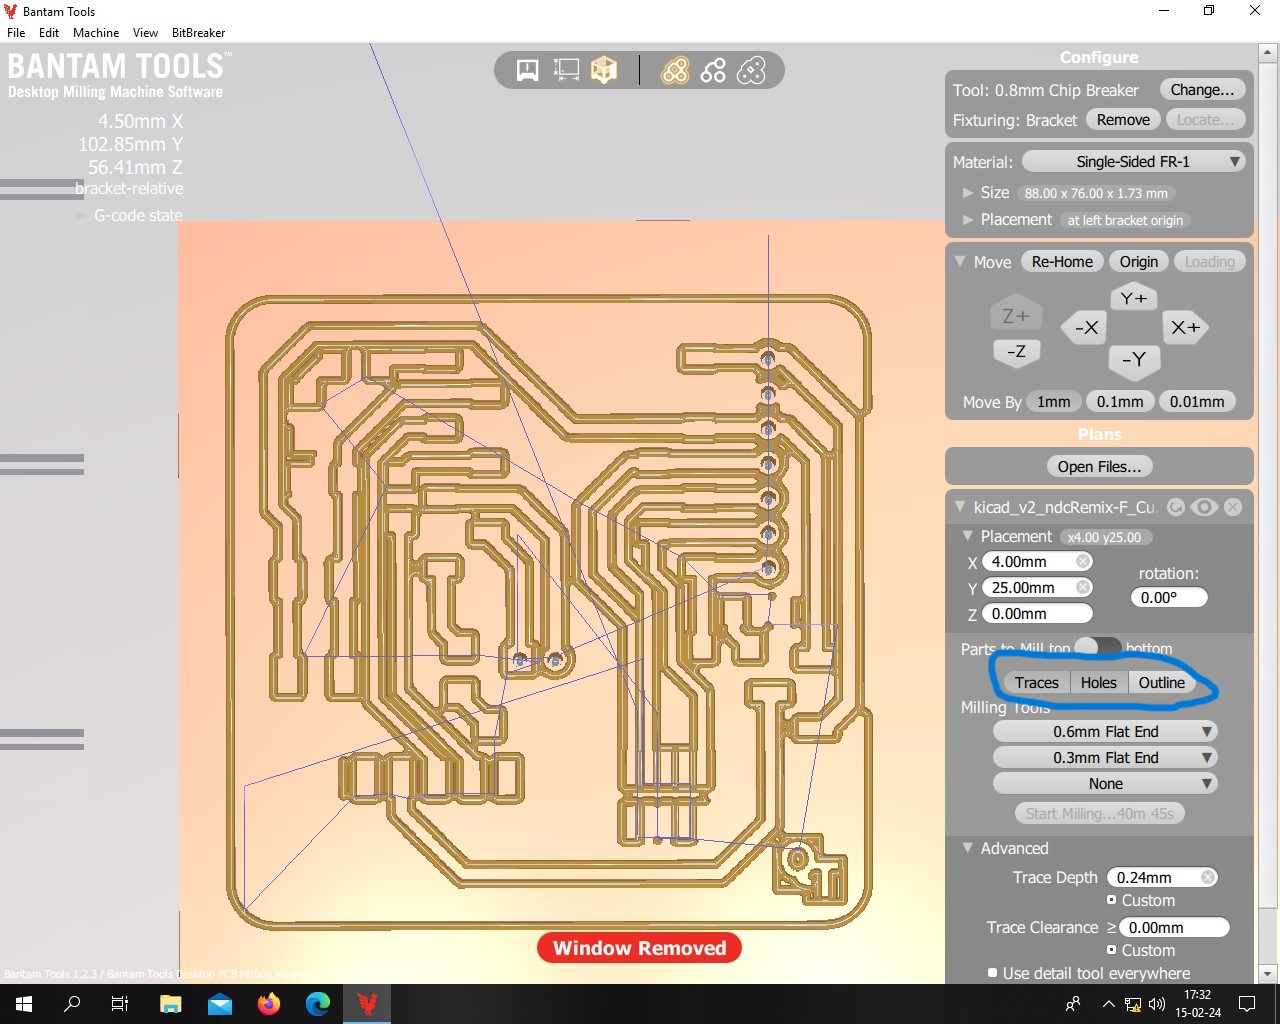Image resolution: width=1280 pixels, height=1024 pixels.
Task: Expand the material Size section
Action: tap(967, 192)
